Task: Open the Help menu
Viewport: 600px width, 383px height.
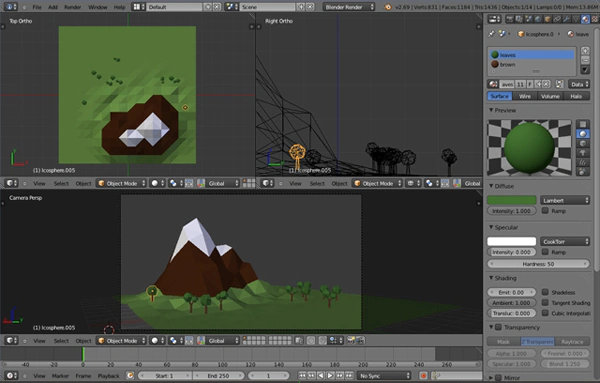Action: coord(119,7)
